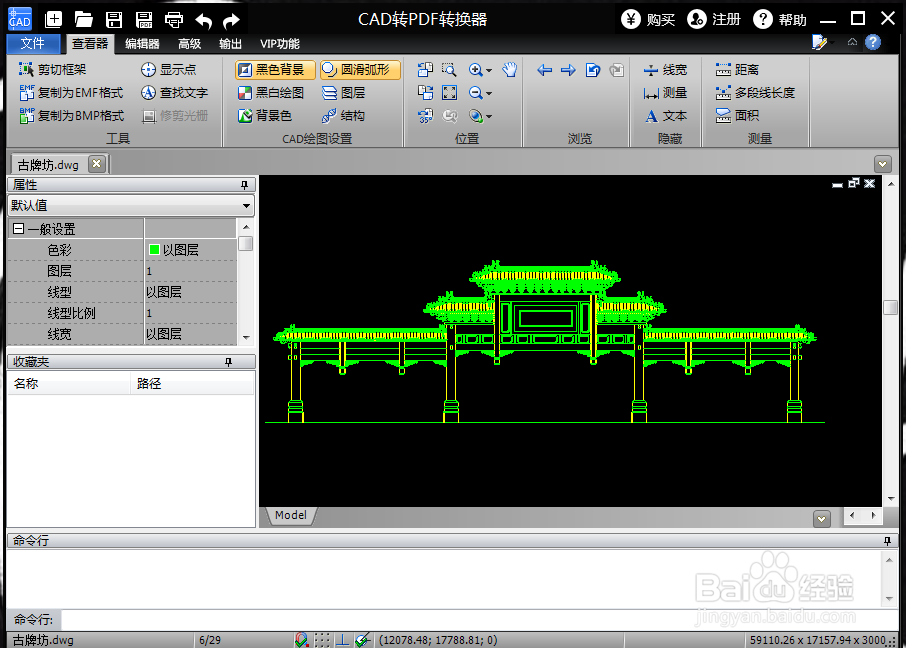Collapse the 一般设置 section
The image size is (906, 648).
18,229
